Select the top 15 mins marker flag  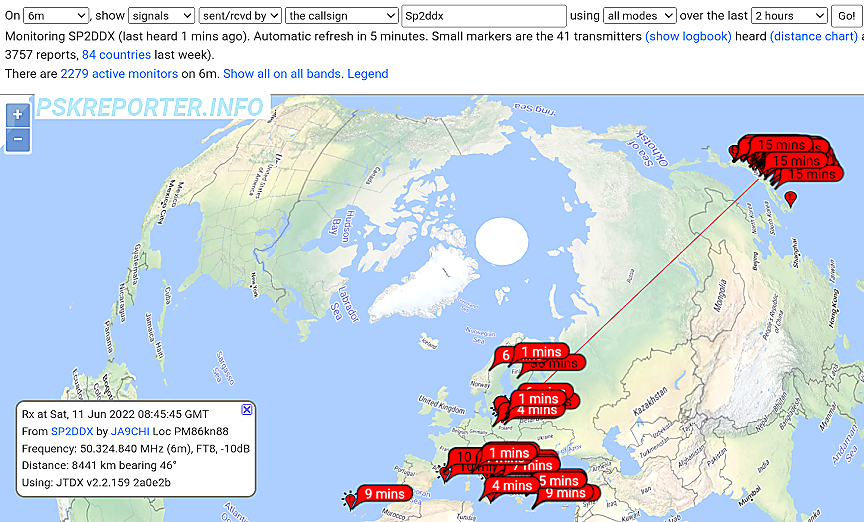781,145
